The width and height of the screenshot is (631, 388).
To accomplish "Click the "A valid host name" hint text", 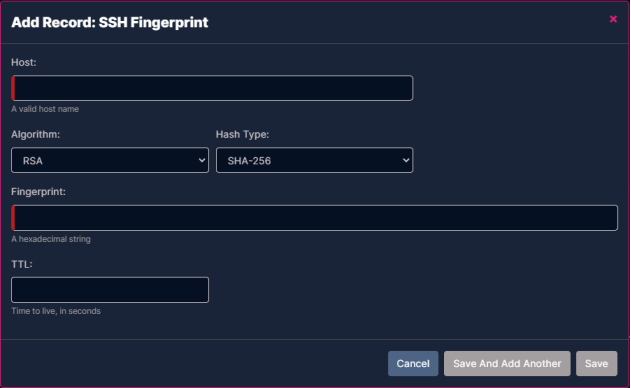I will pyautogui.click(x=45, y=109).
